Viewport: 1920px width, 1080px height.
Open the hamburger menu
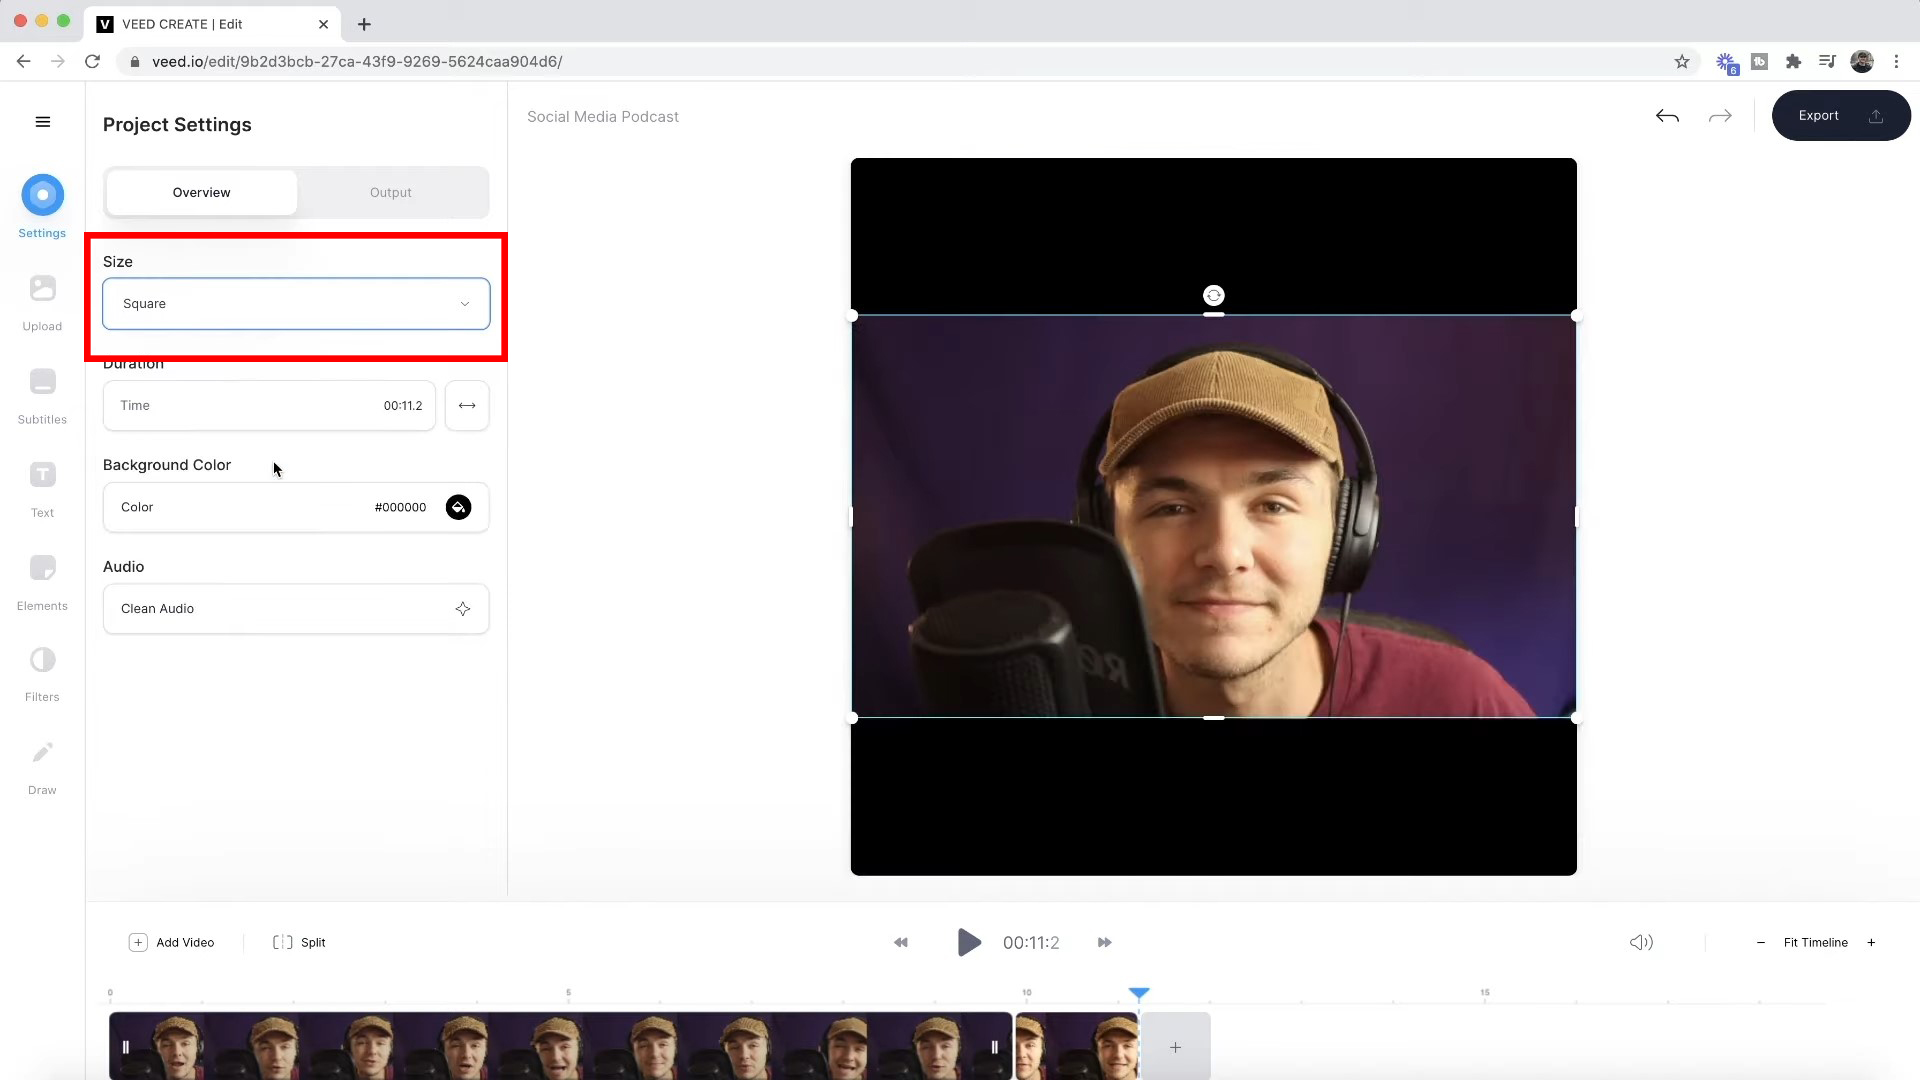coord(43,122)
